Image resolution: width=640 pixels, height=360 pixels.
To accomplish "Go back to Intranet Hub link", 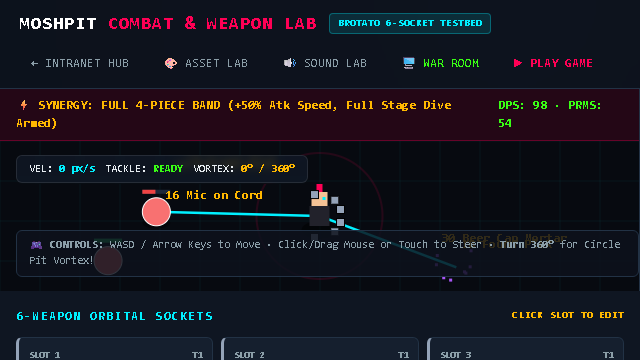I will 80,63.
